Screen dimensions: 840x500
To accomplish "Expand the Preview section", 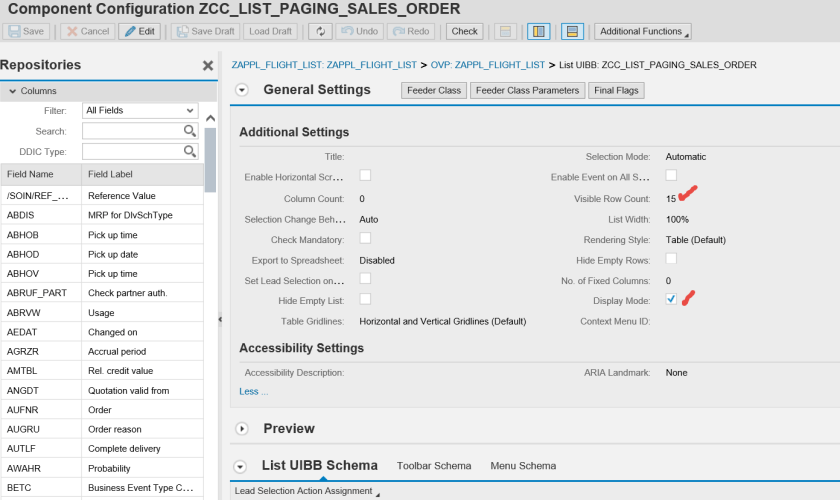I will tap(242, 429).
